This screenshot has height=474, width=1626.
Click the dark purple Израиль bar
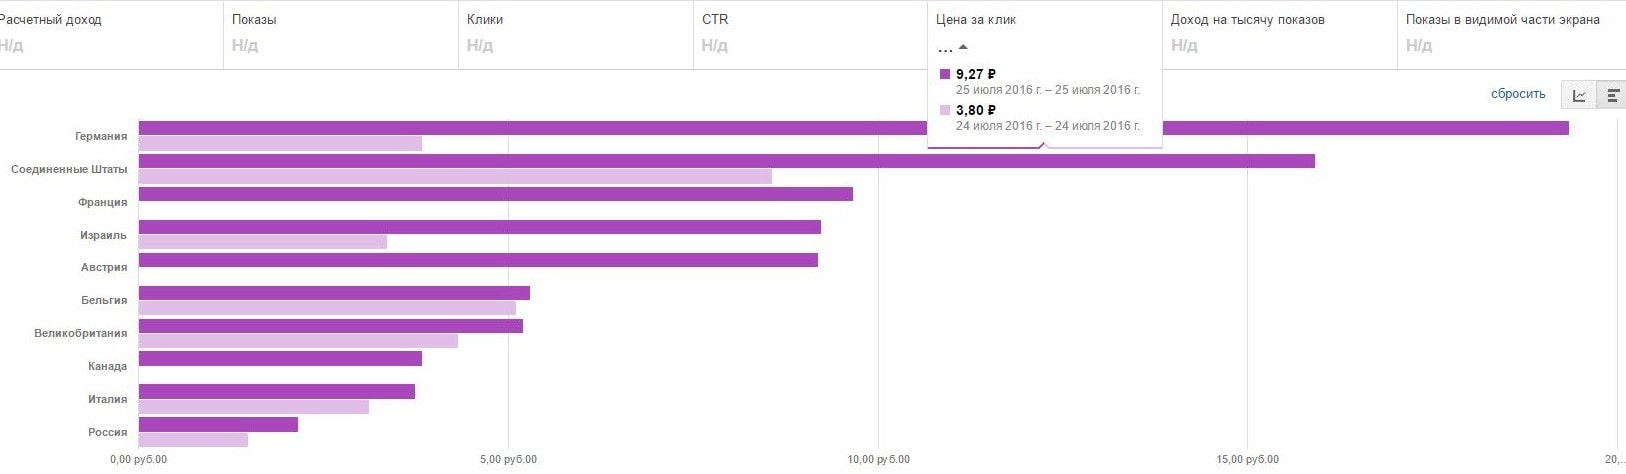pyautogui.click(x=479, y=227)
